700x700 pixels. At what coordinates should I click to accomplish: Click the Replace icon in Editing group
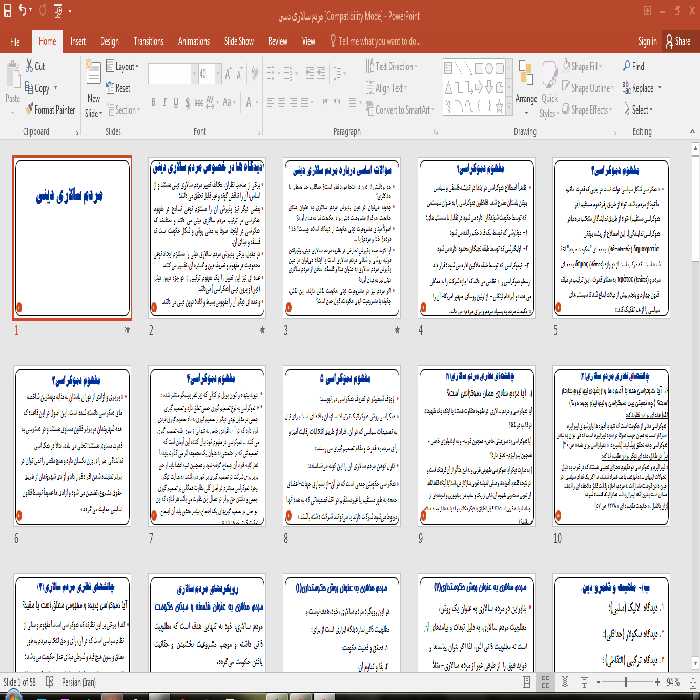(x=626, y=88)
